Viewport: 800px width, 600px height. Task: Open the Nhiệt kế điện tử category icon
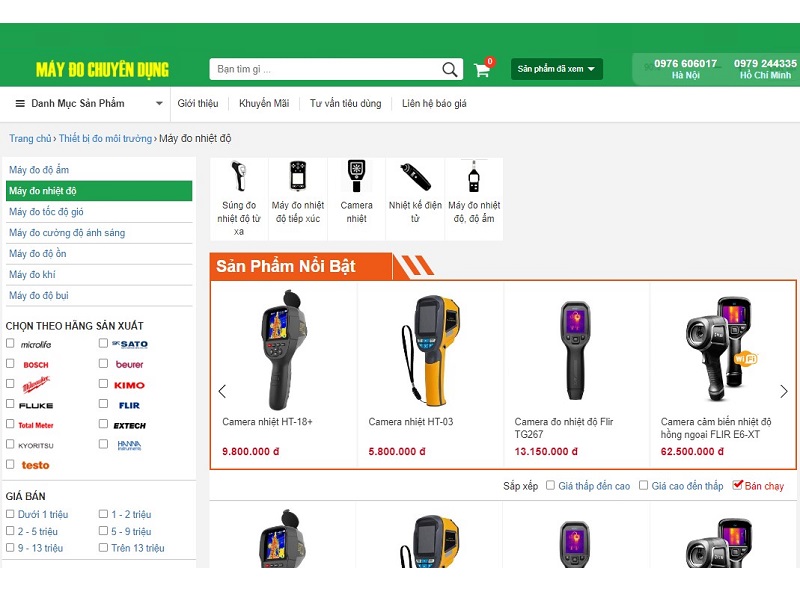pos(415,177)
